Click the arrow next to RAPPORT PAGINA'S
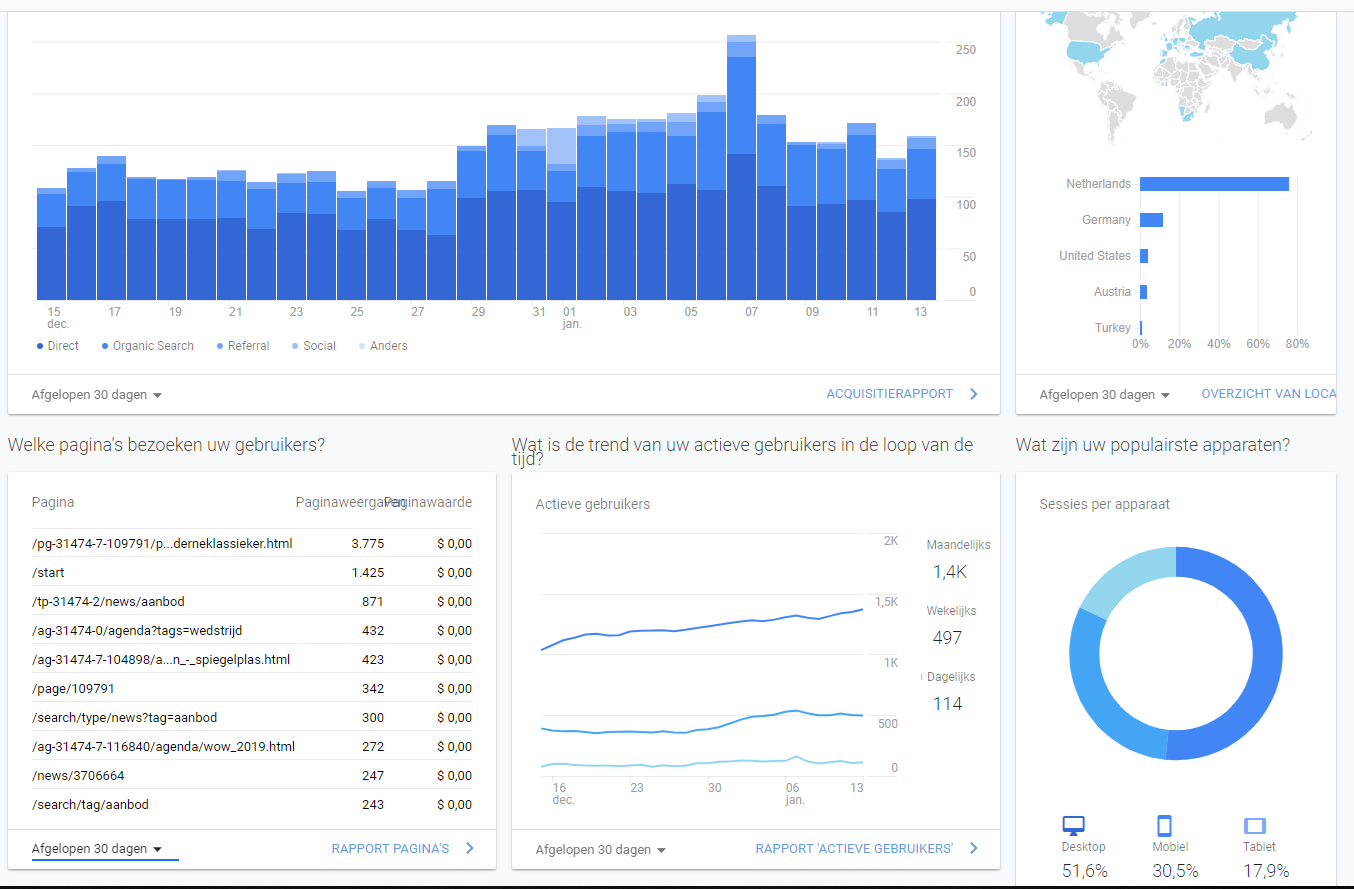 (470, 848)
